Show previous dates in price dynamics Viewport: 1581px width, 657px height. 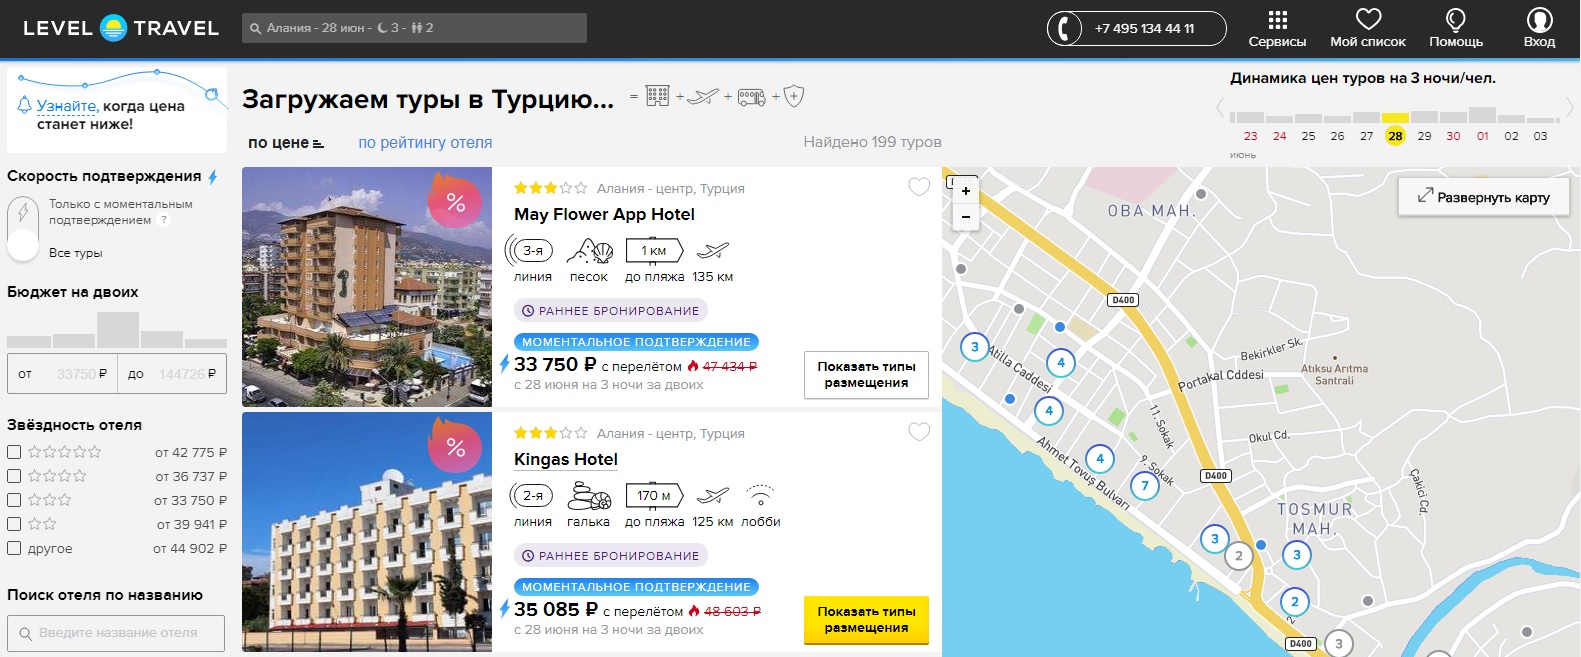1220,108
